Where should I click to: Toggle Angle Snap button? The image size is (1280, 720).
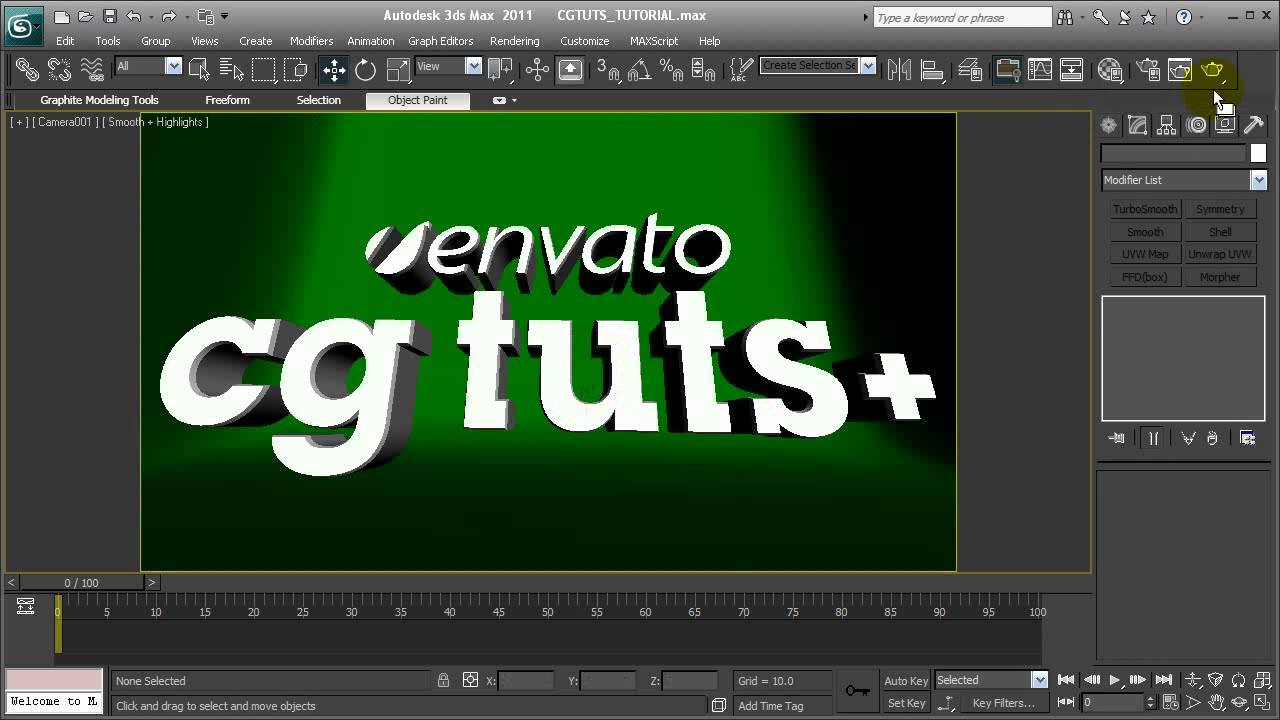click(640, 69)
